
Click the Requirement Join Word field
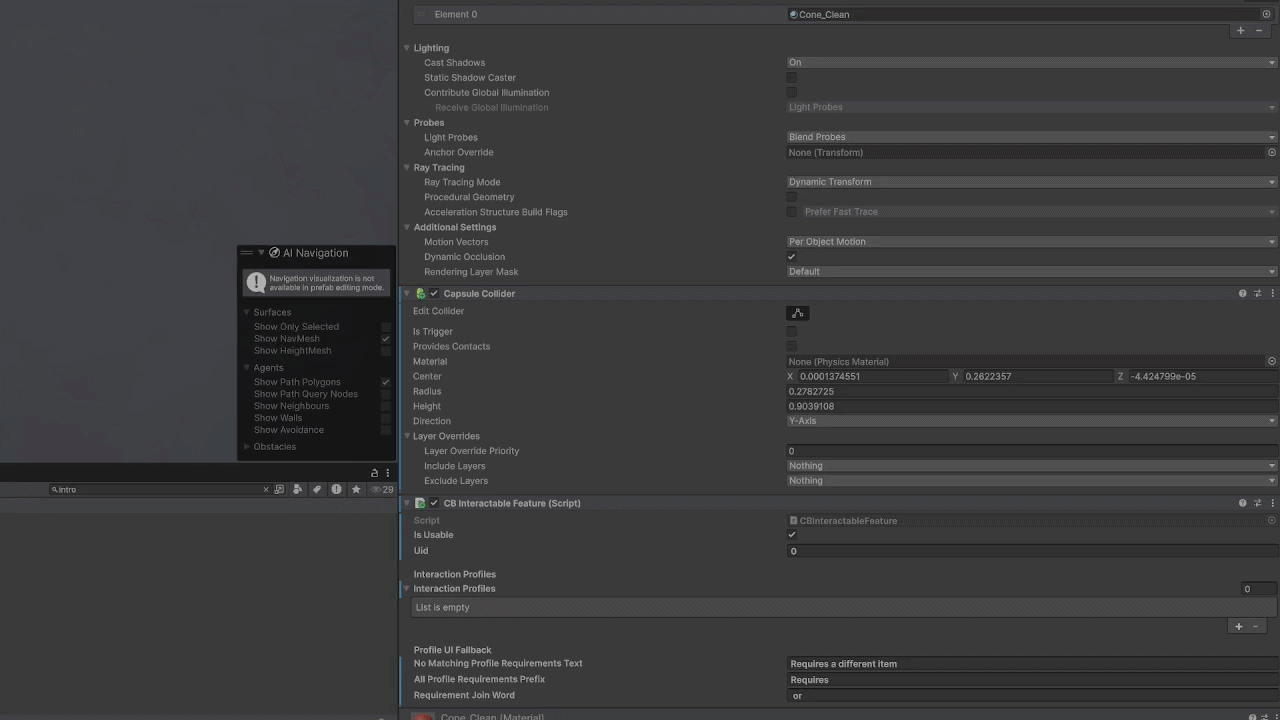[1032, 696]
